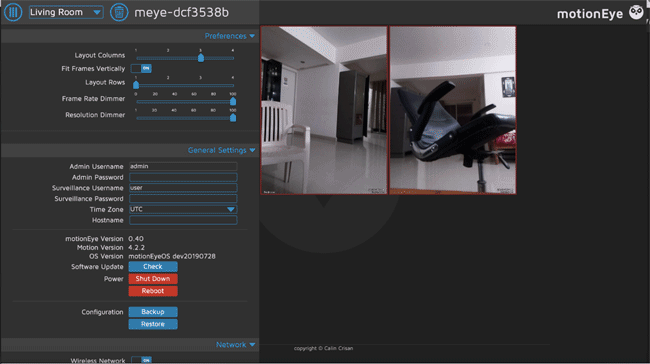Image resolution: width=650 pixels, height=364 pixels.
Task: Click the Shut Down button
Action: click(153, 279)
